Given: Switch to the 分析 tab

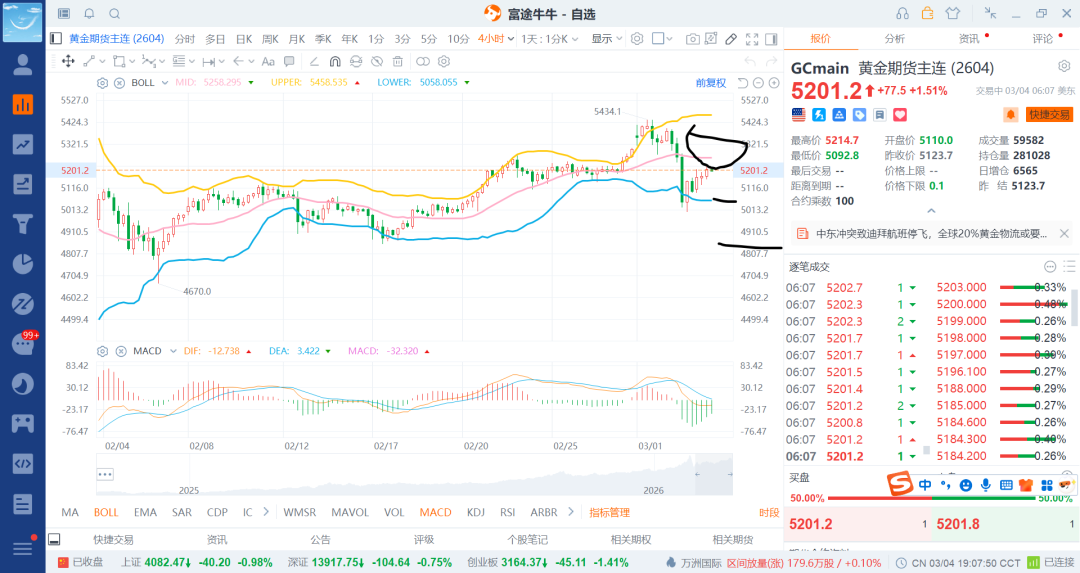Looking at the screenshot, I should tap(895, 39).
